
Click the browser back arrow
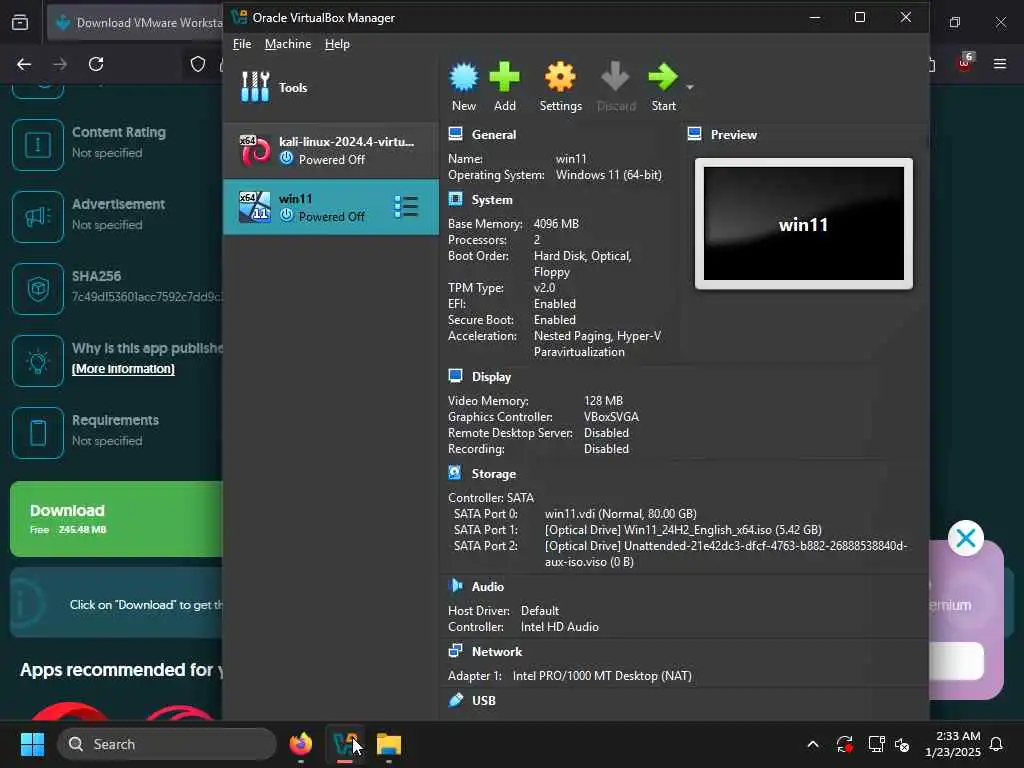[x=24, y=64]
